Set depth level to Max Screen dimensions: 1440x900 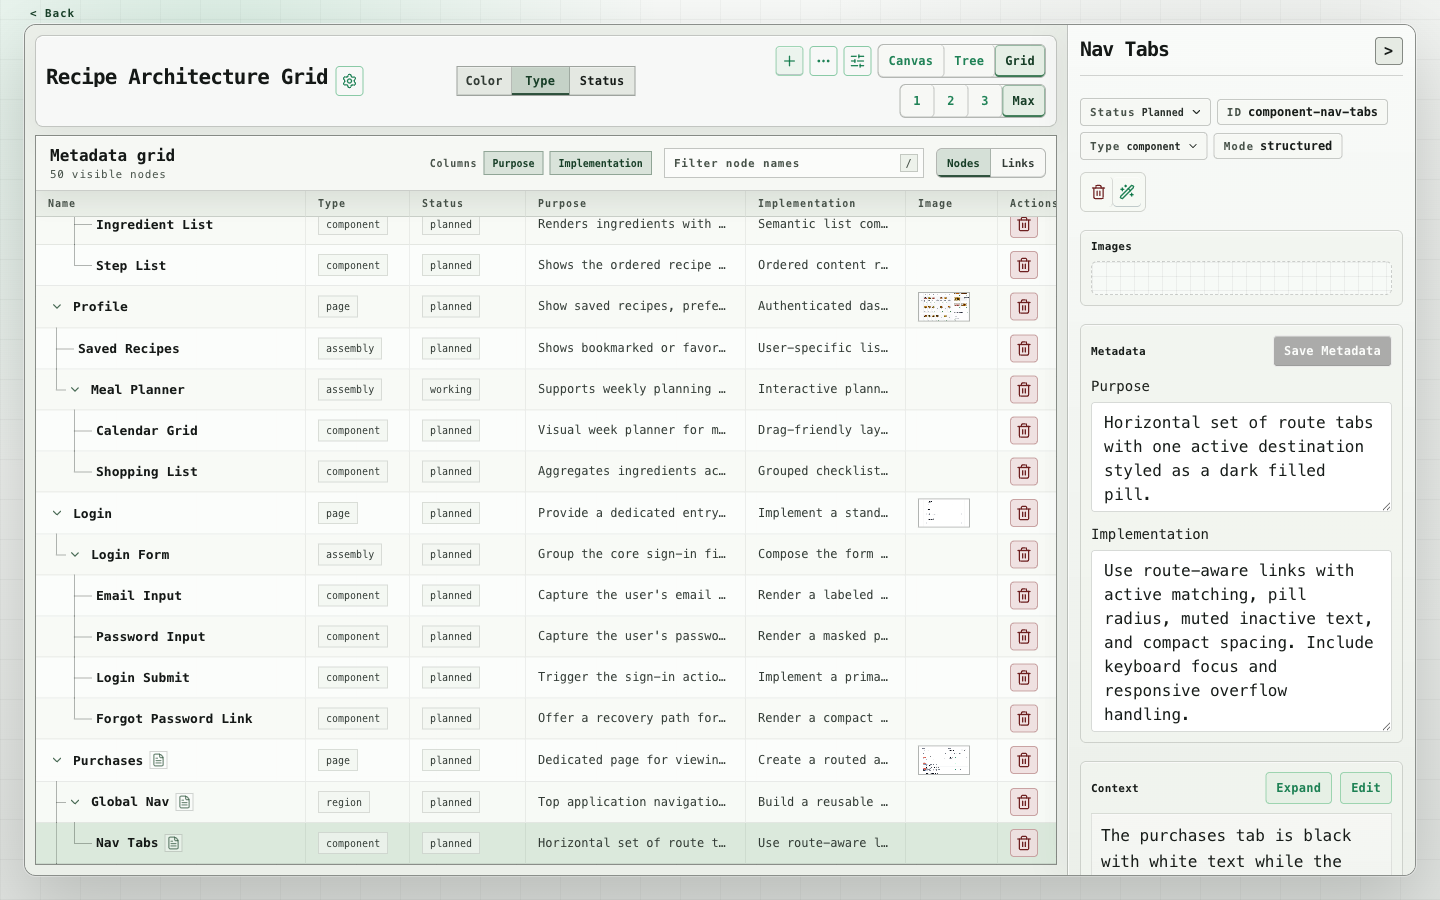point(1023,101)
